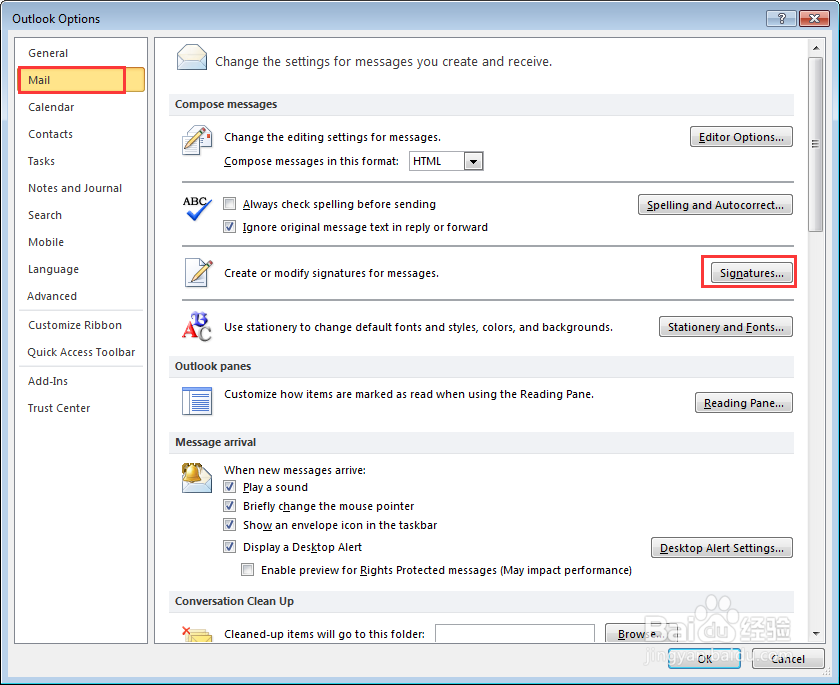840x685 pixels.
Task: Click the Editor Options button
Action: point(741,137)
